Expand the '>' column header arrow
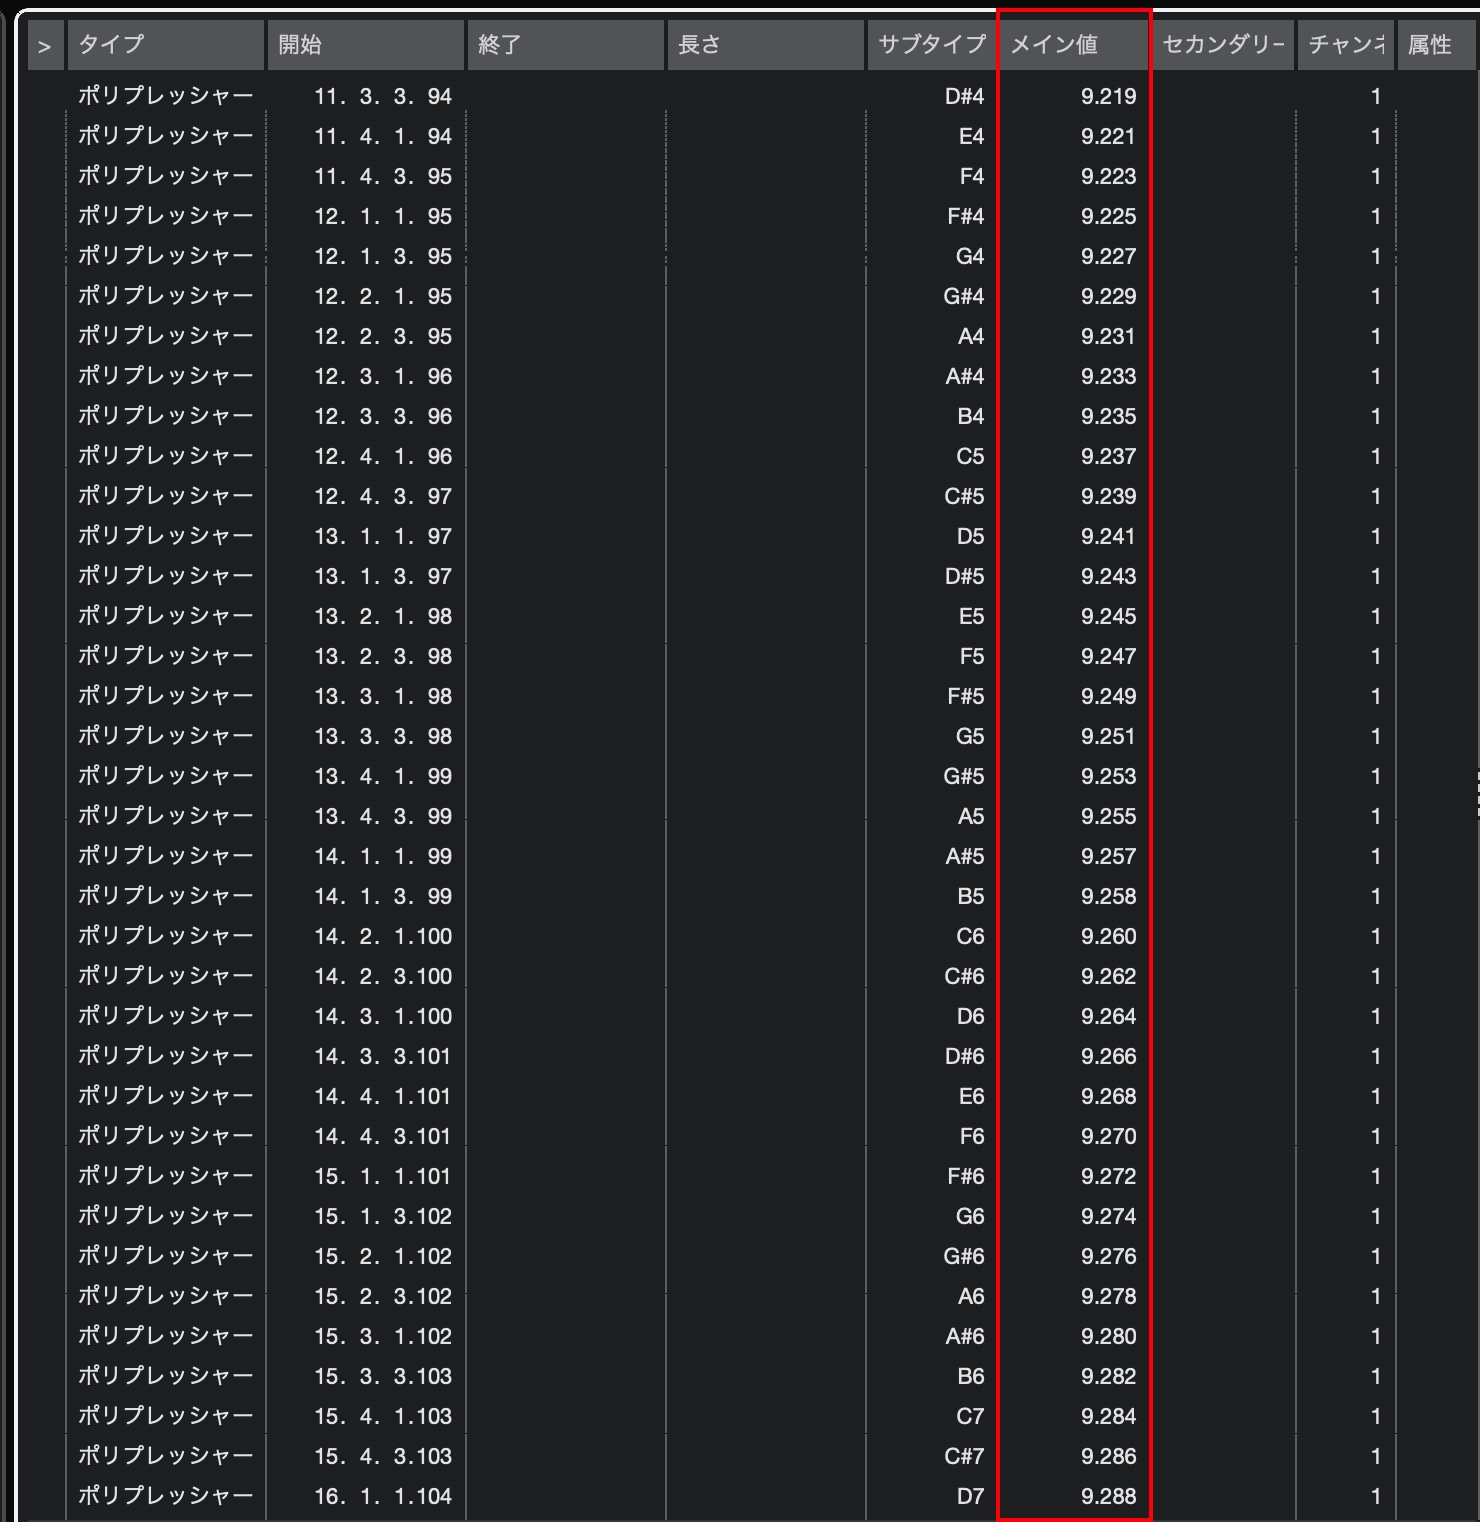This screenshot has width=1480, height=1522. pos(44,46)
